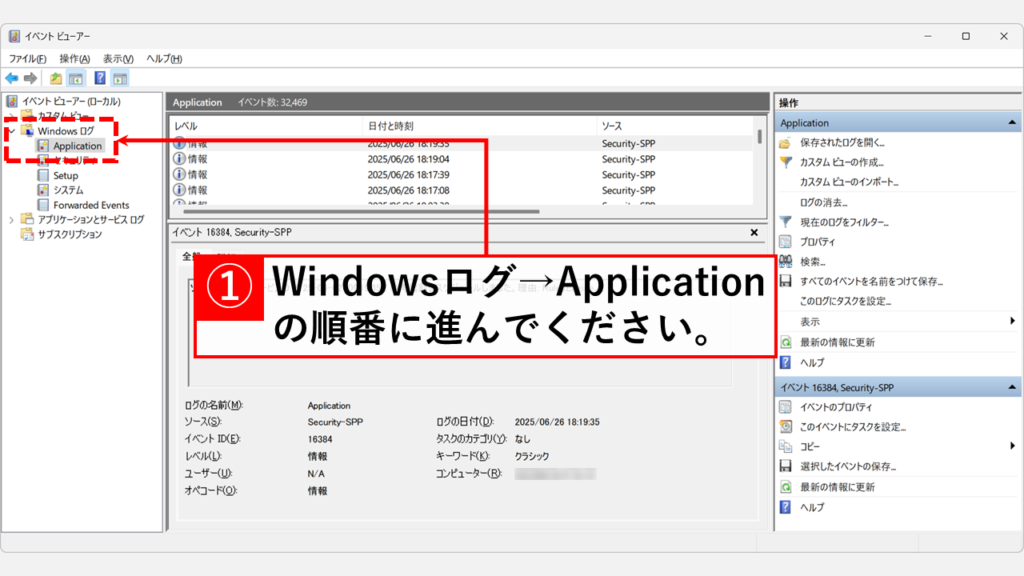This screenshot has width=1024, height=576.
Task: Click the event properties icon
Action: tap(786, 407)
